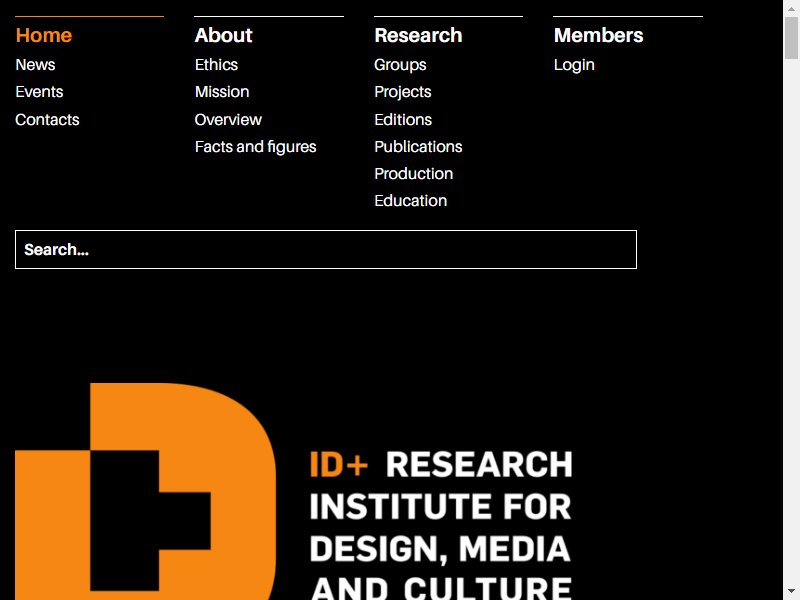Open the Research menu heading
The height and width of the screenshot is (600, 800).
pyautogui.click(x=418, y=35)
